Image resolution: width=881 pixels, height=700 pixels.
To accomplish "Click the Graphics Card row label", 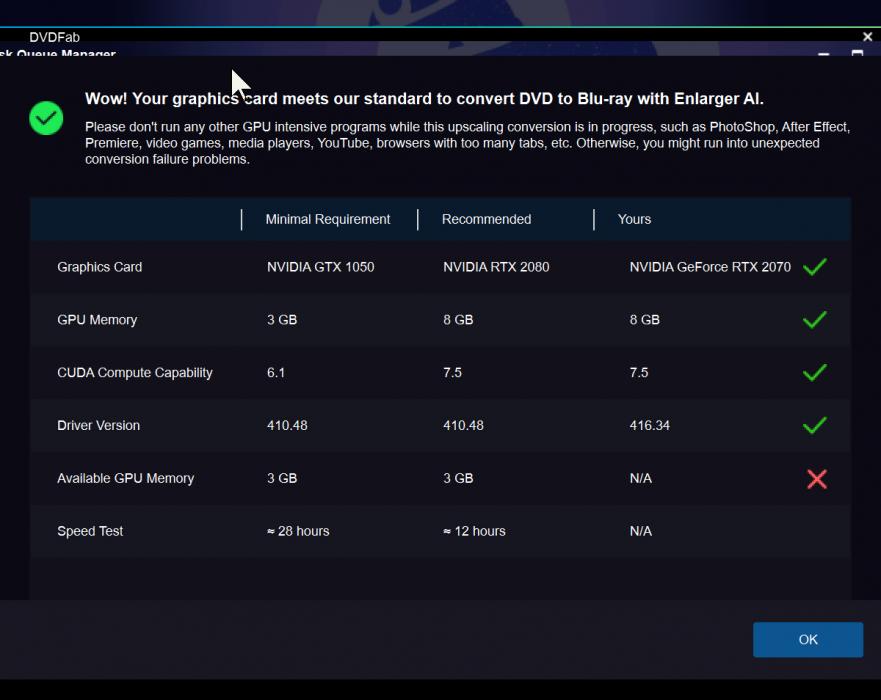I will pos(99,267).
